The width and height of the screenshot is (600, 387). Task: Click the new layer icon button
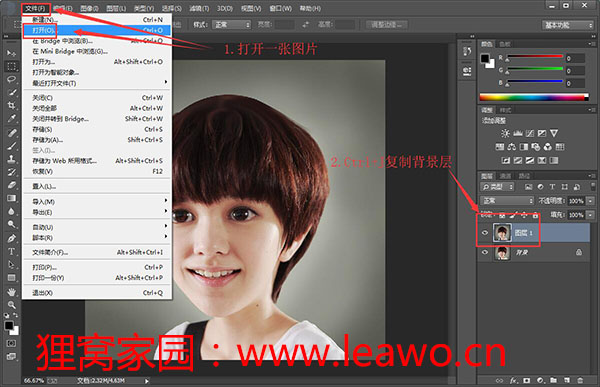tap(567, 380)
